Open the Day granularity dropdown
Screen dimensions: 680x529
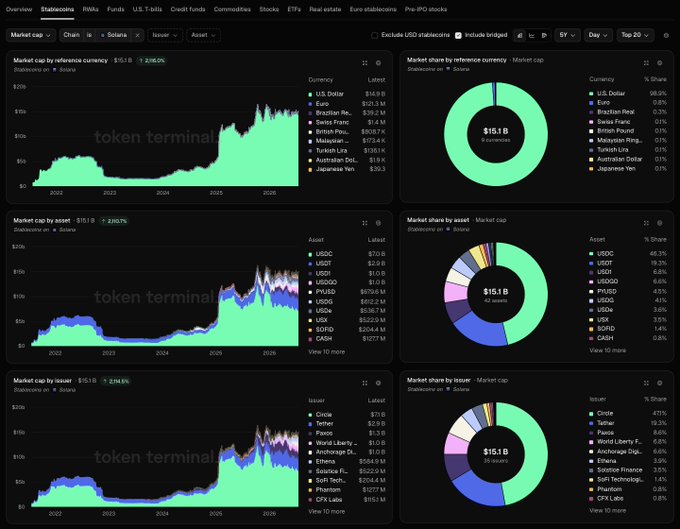click(598, 35)
